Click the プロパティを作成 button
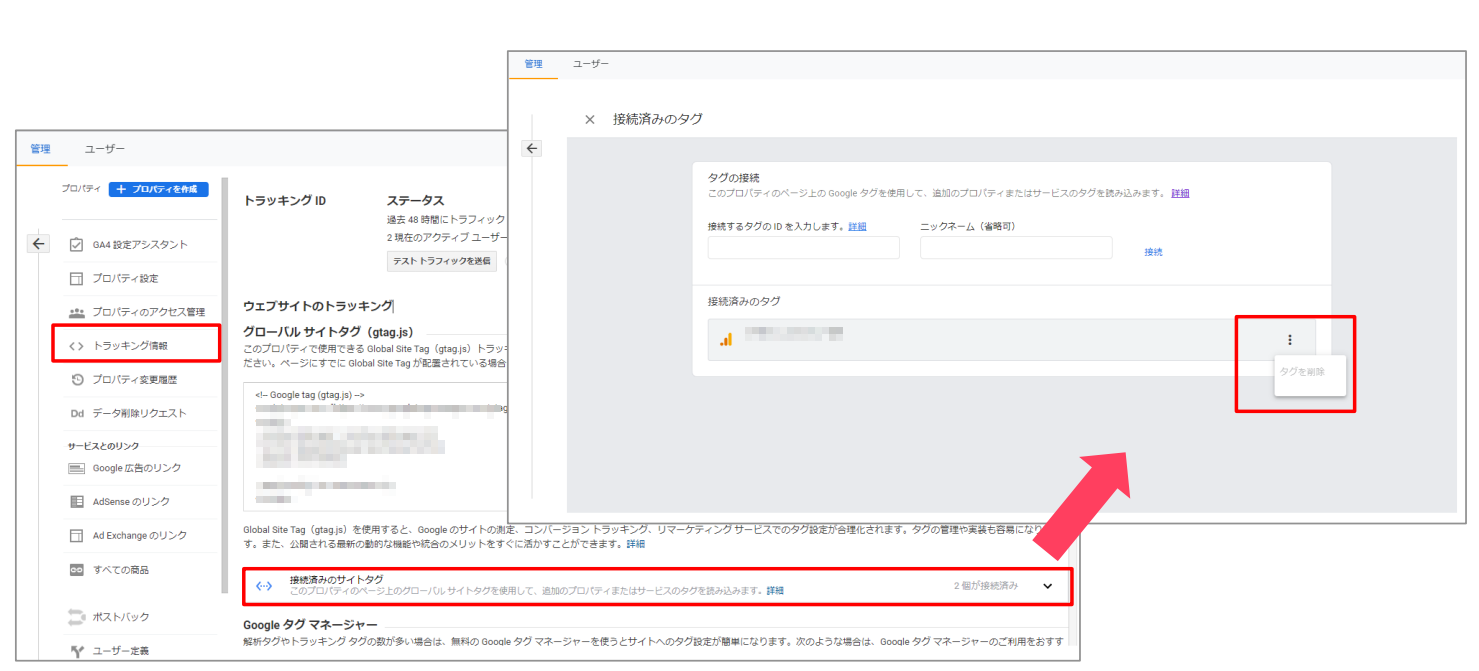Screen dimensions: 1479x671 pyautogui.click(x=158, y=189)
